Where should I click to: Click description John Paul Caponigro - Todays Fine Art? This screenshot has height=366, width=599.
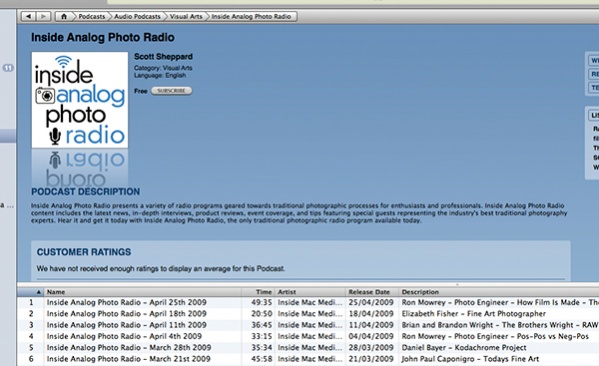coord(470,359)
